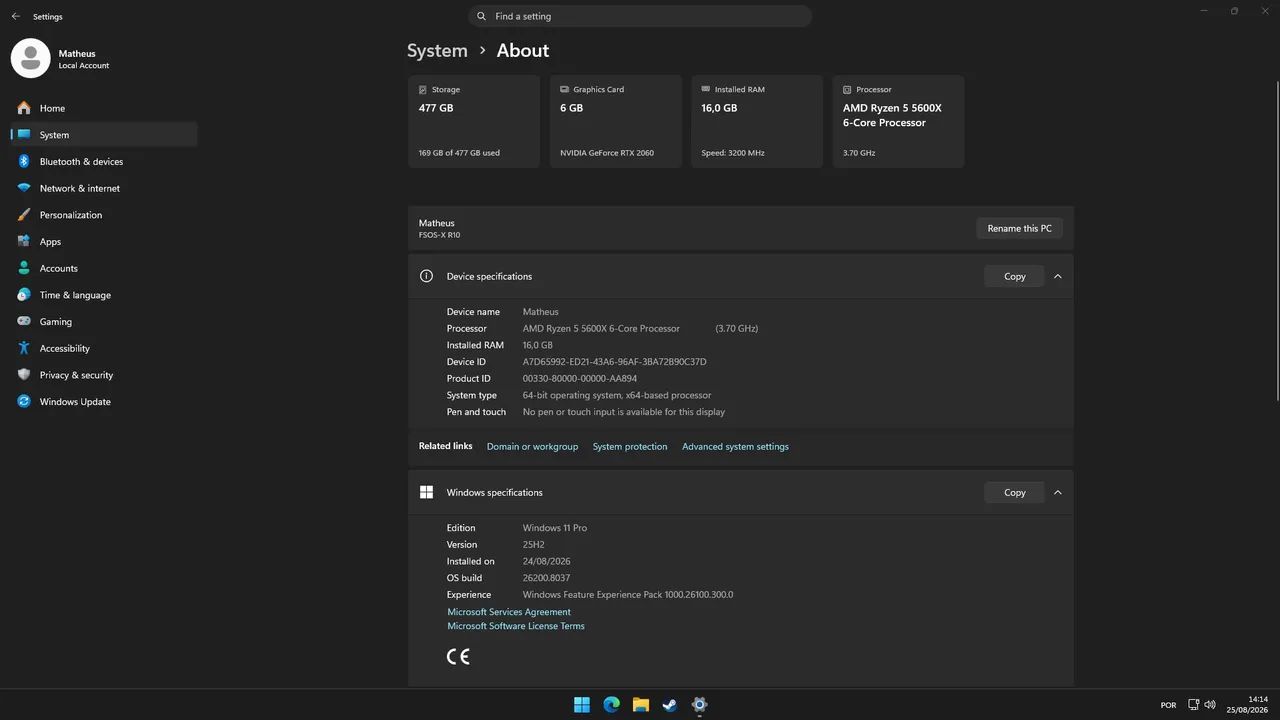Click the System breadcrumb link
Image resolution: width=1280 pixels, height=720 pixels.
click(437, 50)
